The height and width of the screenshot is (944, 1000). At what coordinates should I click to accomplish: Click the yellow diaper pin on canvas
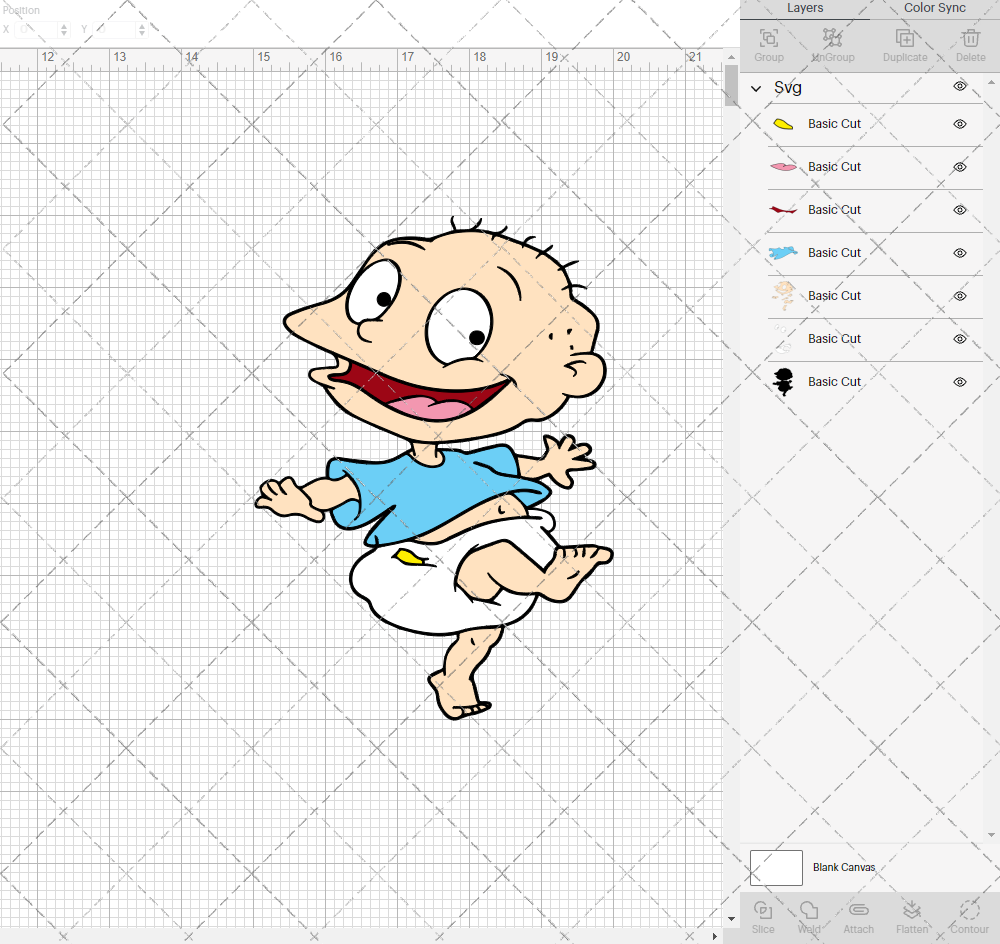click(408, 557)
